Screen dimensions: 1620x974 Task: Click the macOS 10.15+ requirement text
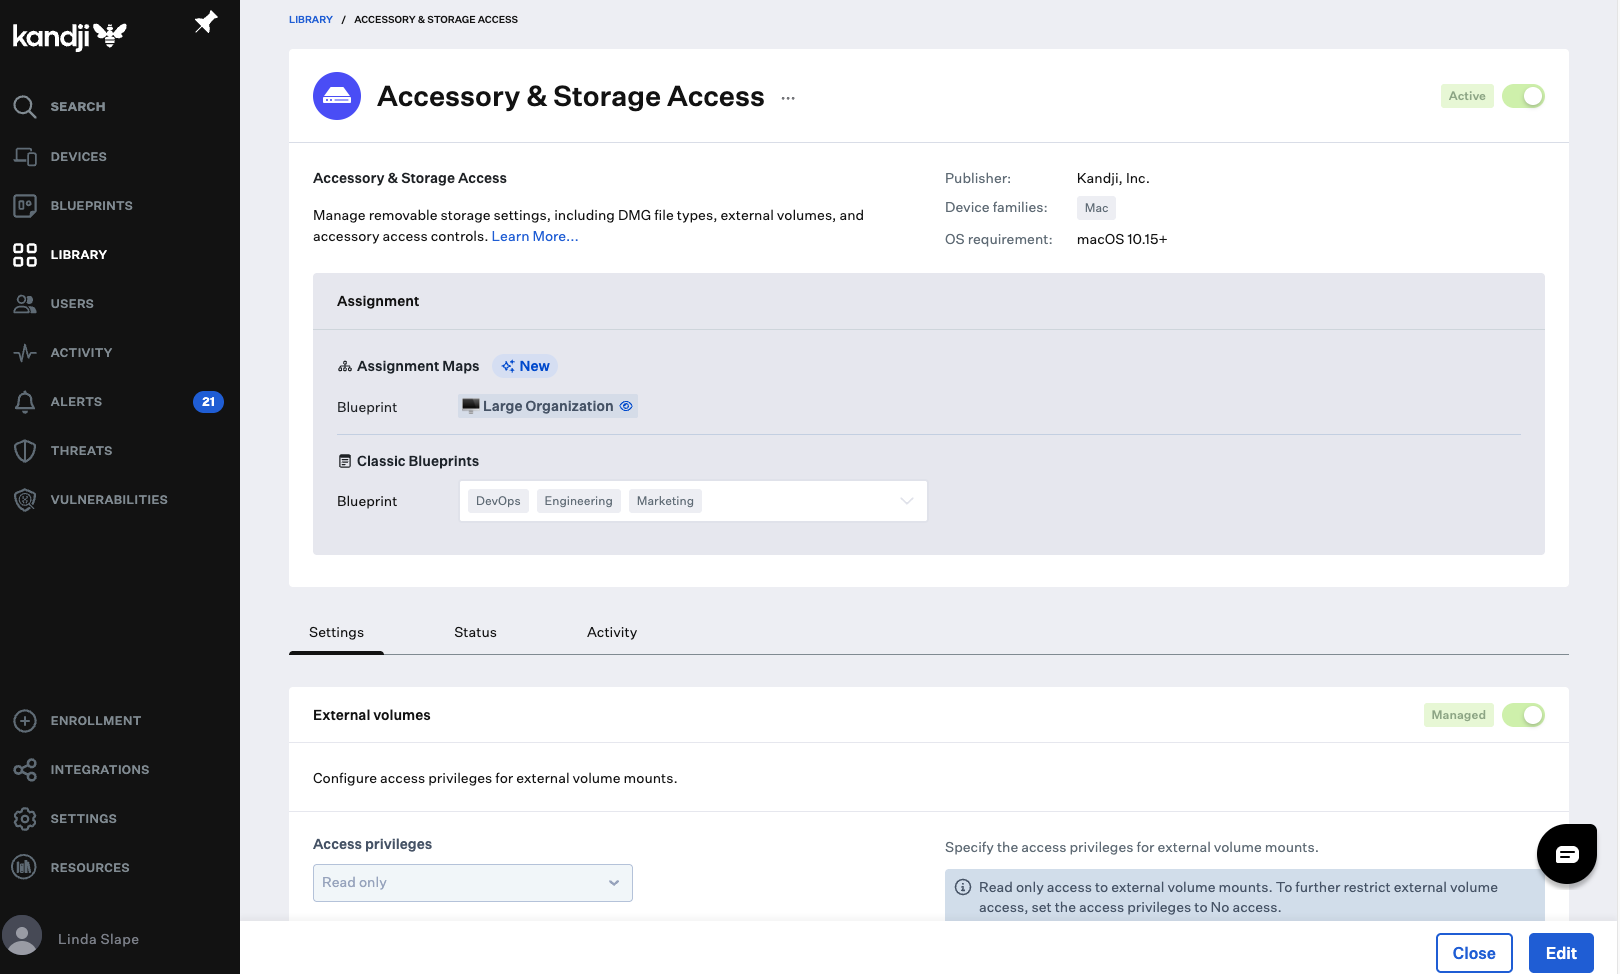point(1122,240)
